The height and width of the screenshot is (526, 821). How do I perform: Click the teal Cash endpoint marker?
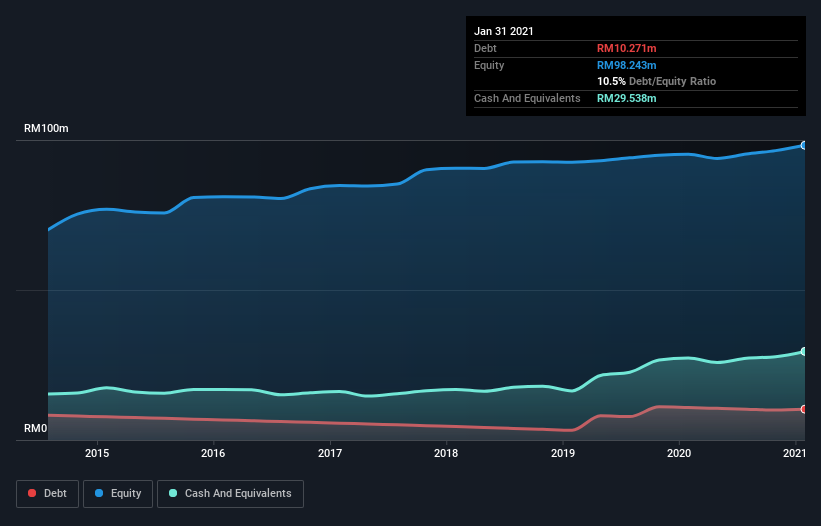(x=803, y=351)
